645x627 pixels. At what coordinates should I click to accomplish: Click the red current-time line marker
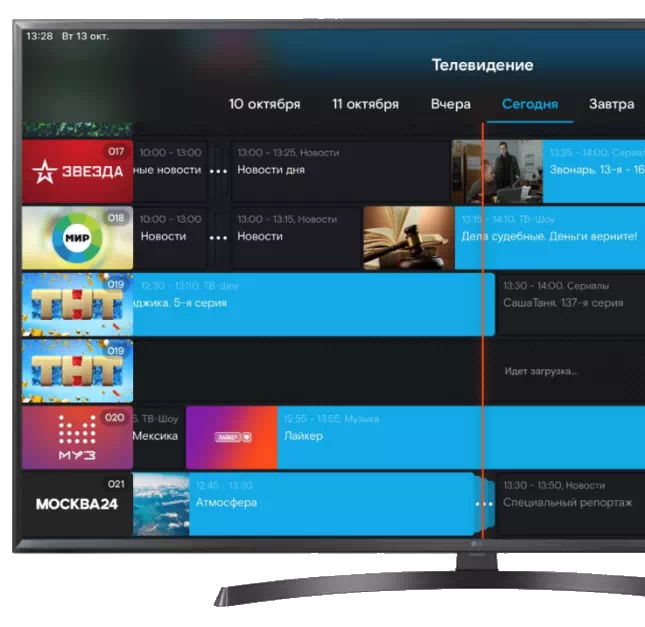[482, 330]
